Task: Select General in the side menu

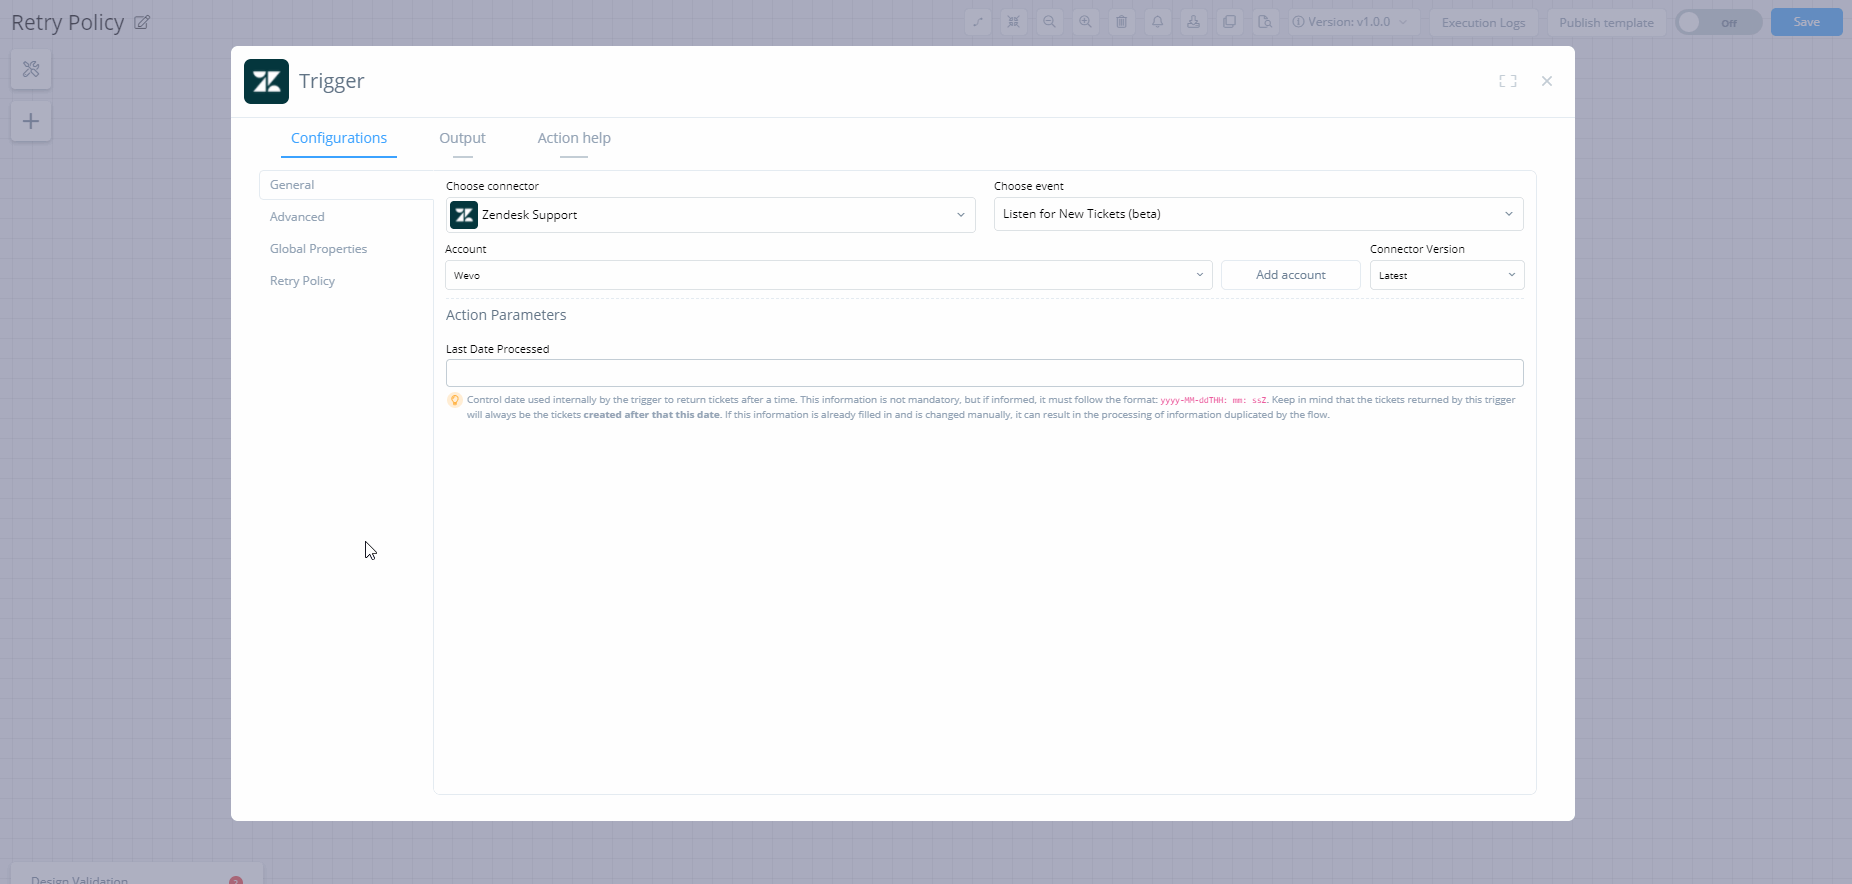Action: (346, 185)
